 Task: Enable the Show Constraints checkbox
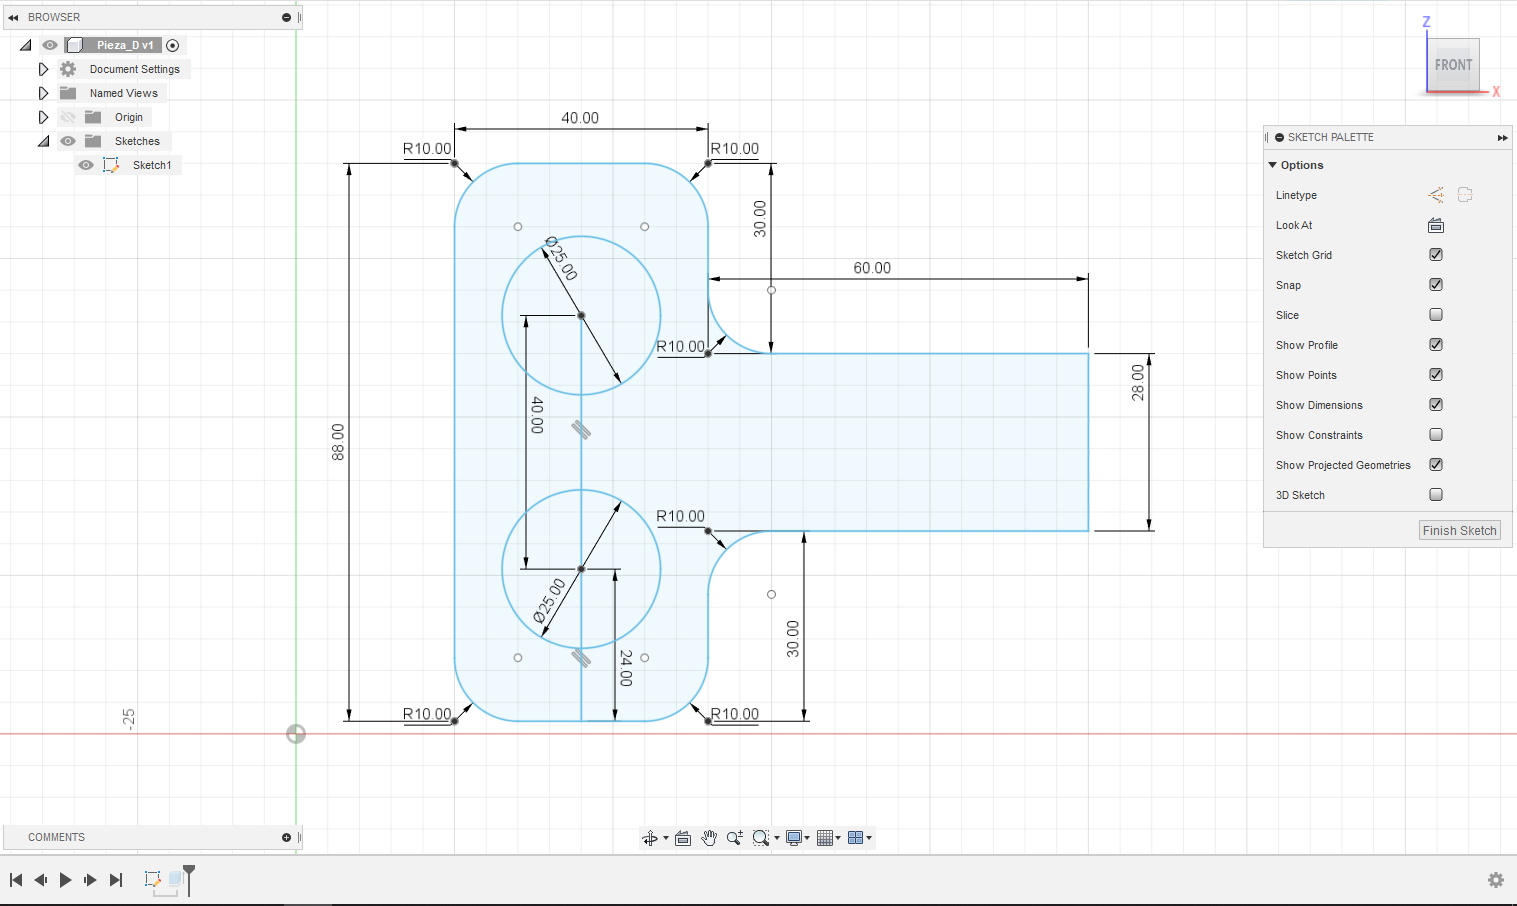1436,435
